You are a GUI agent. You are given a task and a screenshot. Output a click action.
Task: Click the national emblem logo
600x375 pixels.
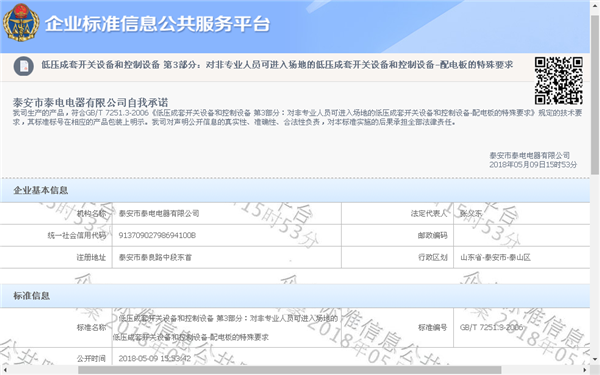pyautogui.click(x=21, y=23)
